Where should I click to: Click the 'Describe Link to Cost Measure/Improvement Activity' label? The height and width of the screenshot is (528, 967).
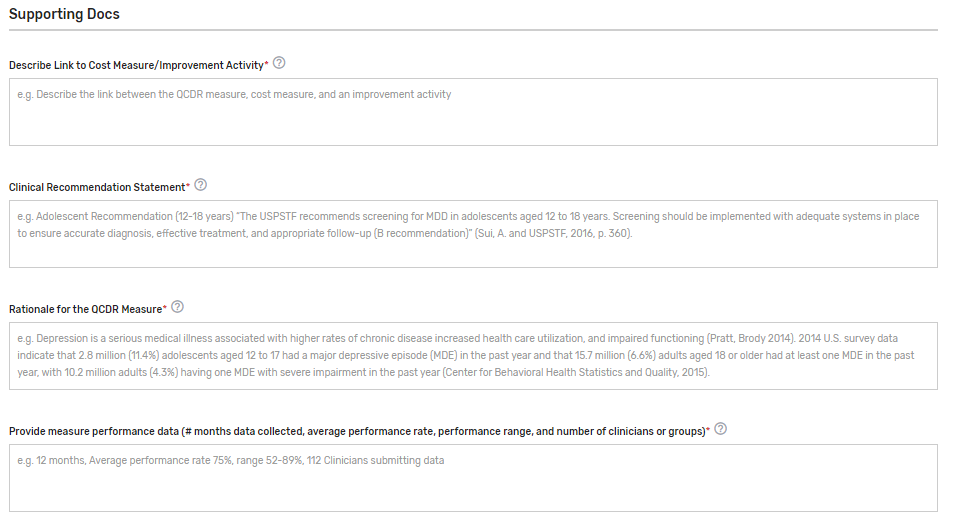(135, 65)
